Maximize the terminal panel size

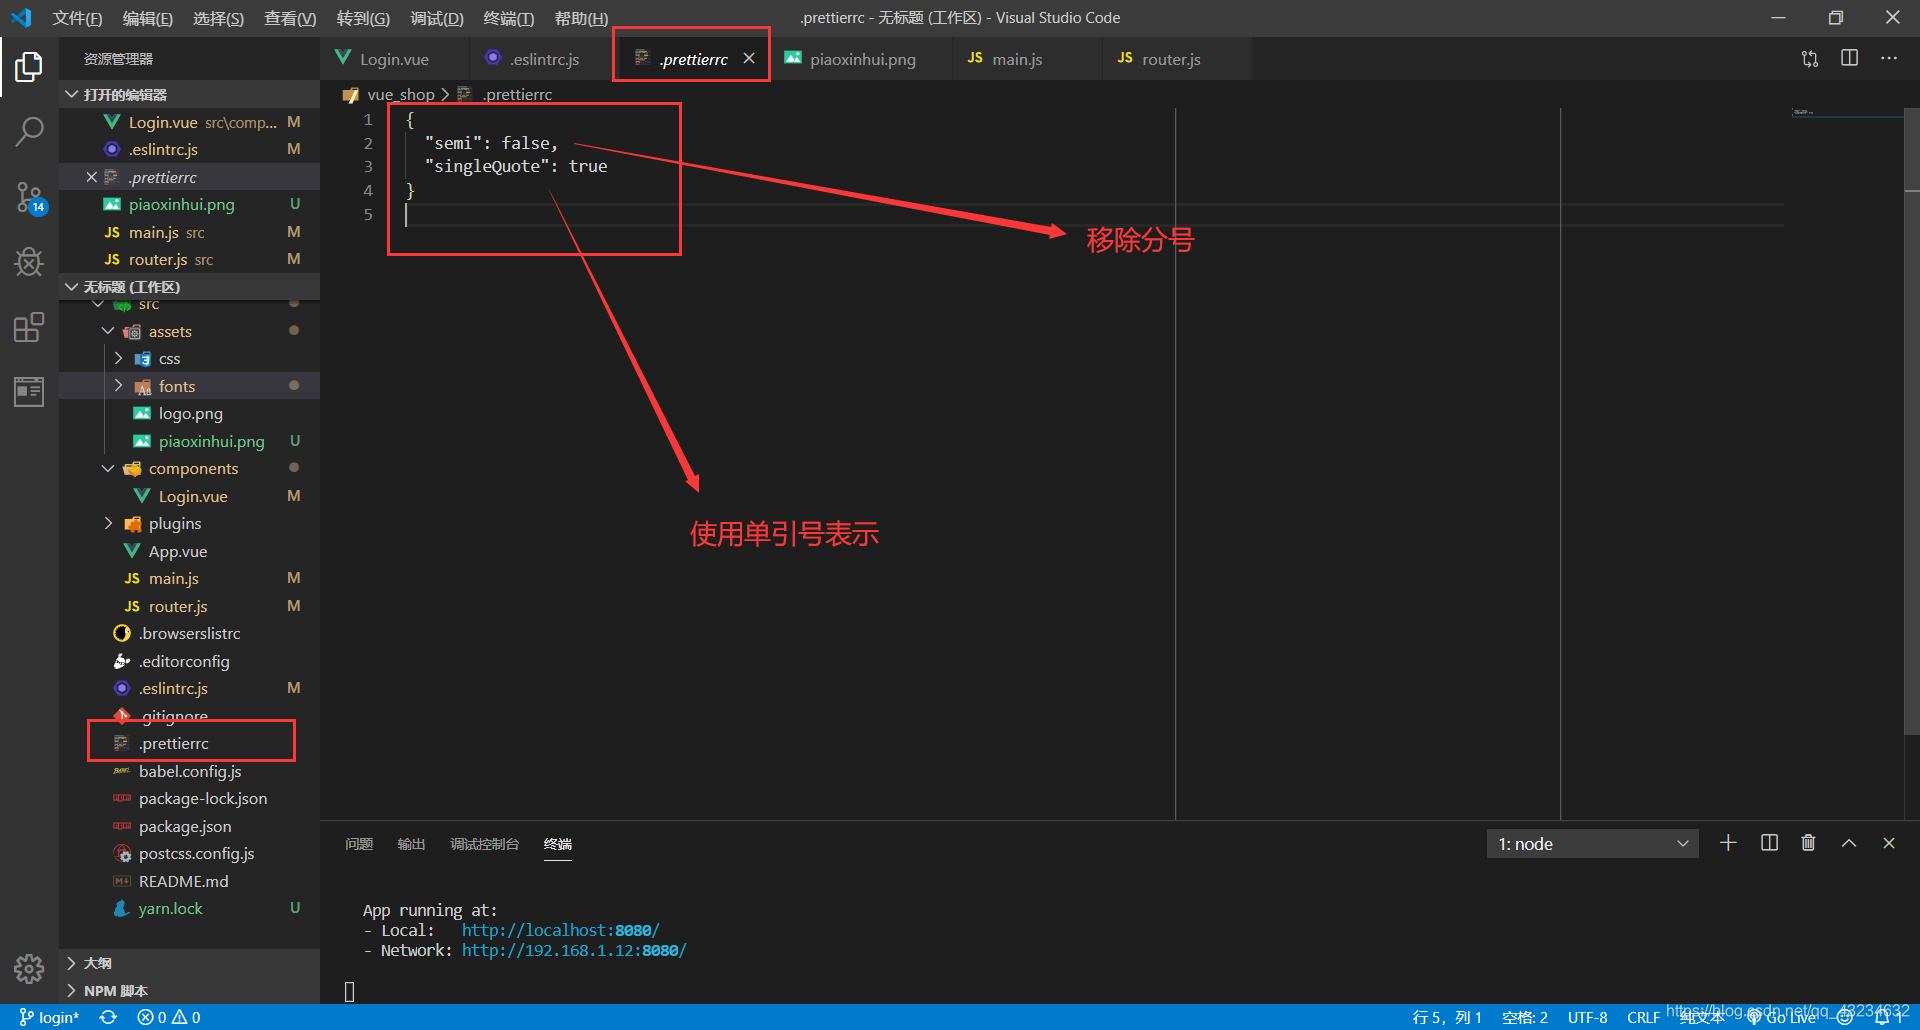pyautogui.click(x=1849, y=843)
